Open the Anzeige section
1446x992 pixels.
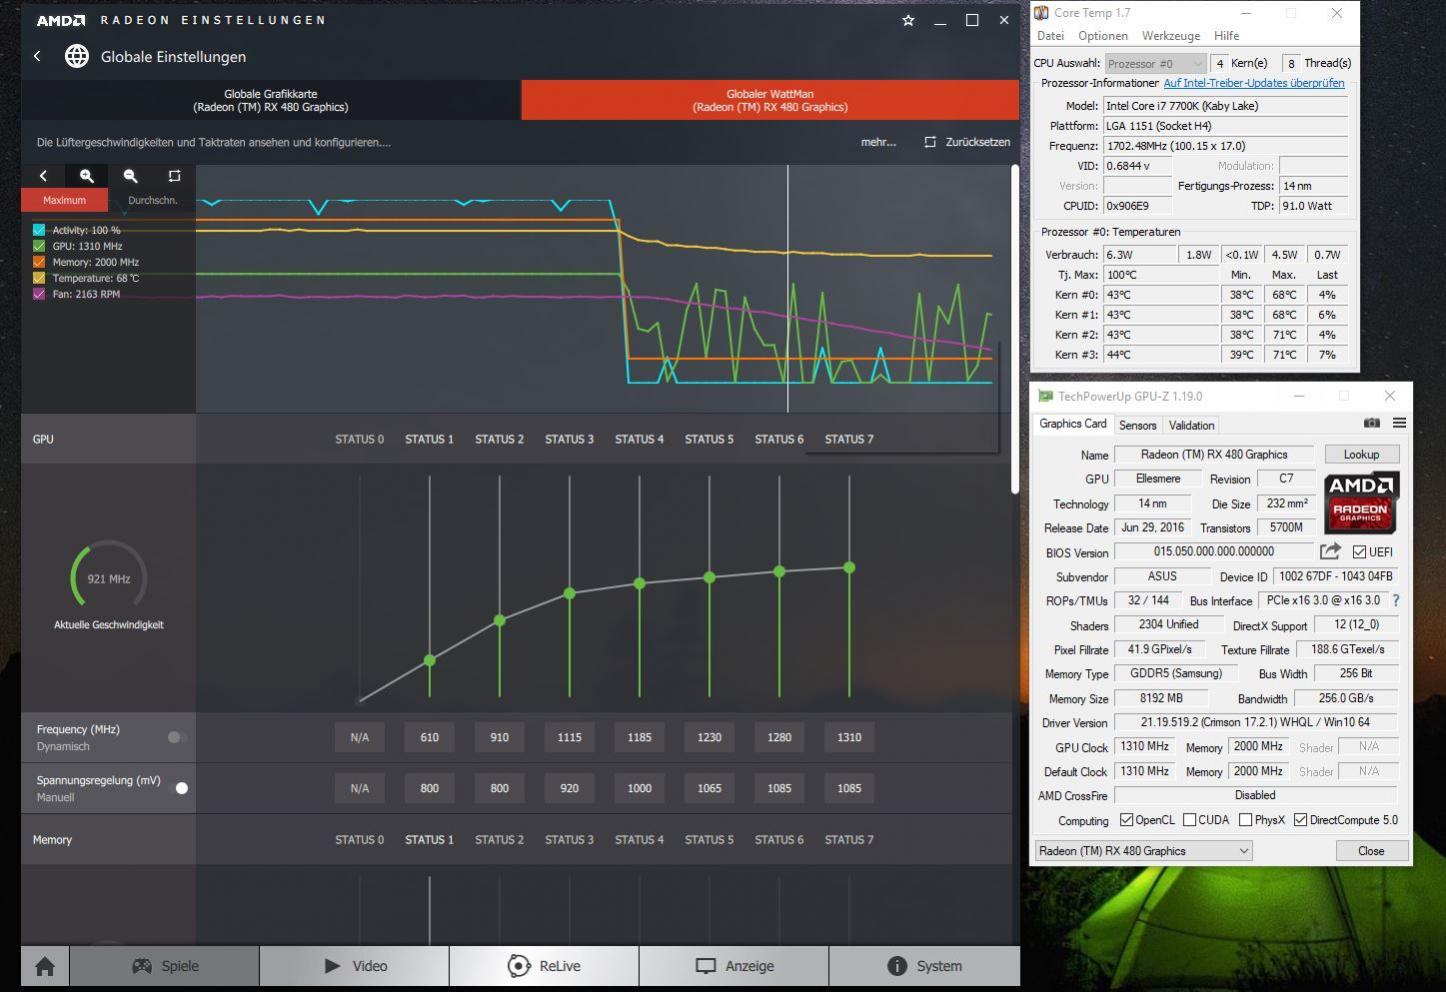734,966
